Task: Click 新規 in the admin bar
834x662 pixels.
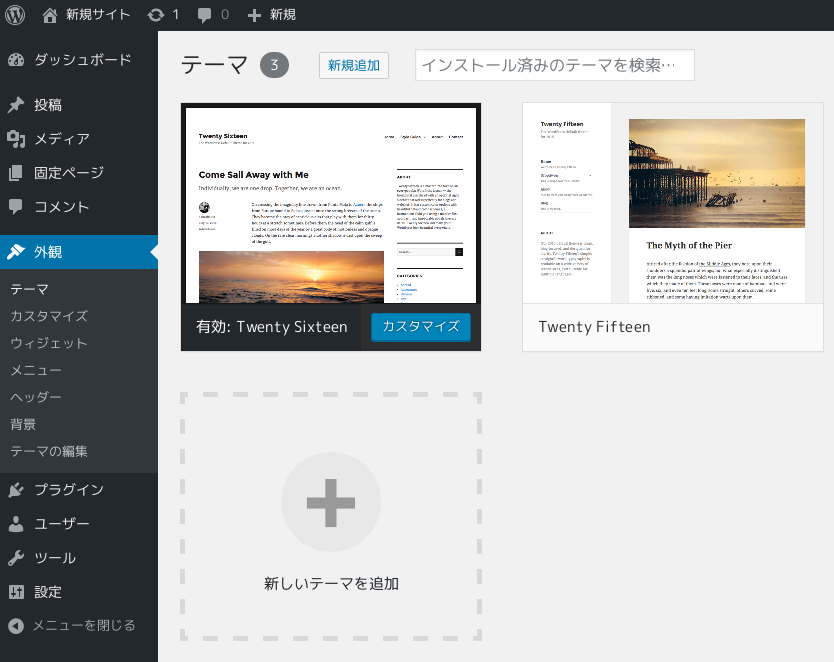Action: [282, 15]
